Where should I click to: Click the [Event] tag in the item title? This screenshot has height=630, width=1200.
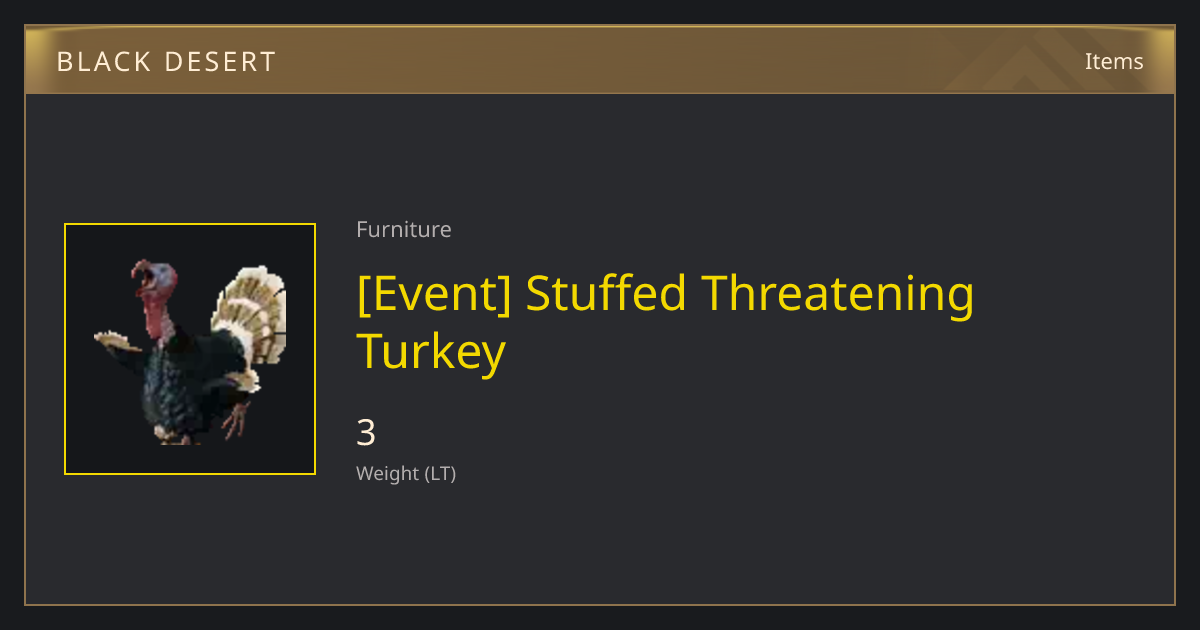[434, 293]
